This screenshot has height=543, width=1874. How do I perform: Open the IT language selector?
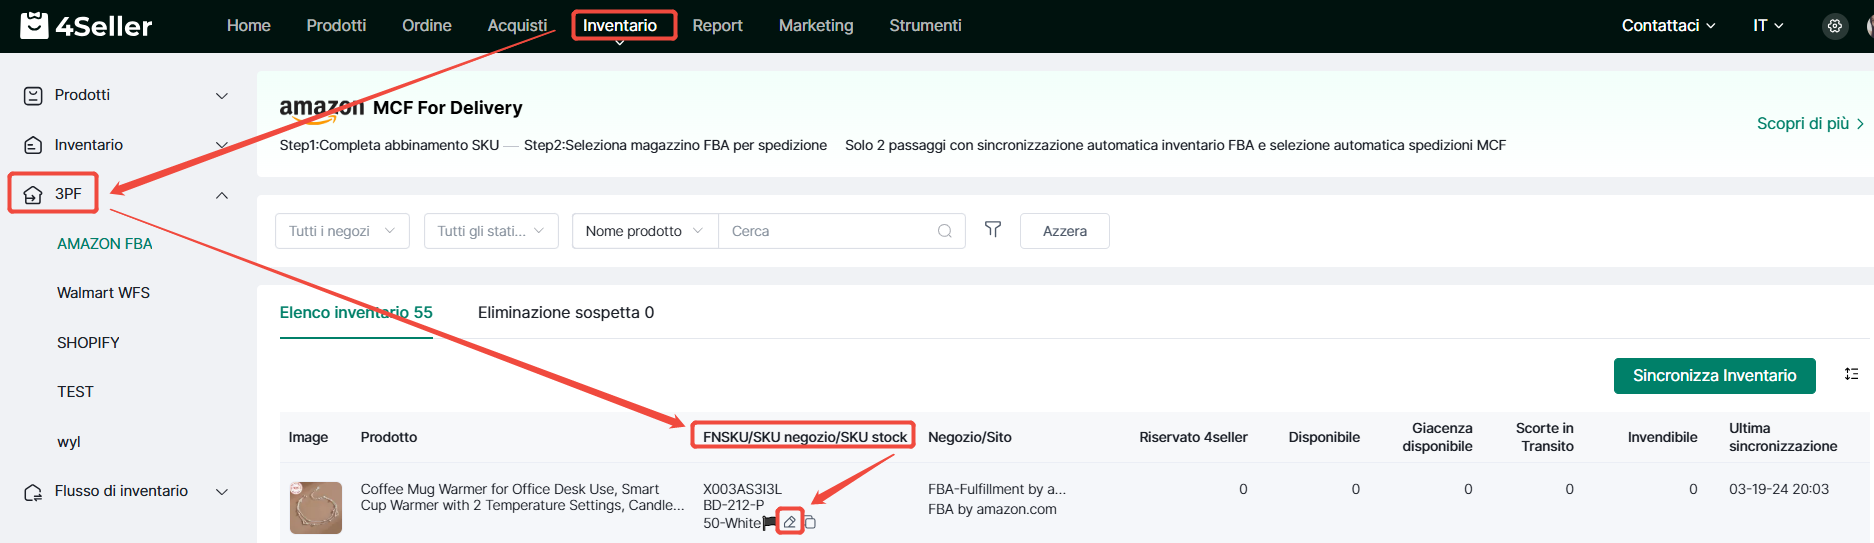tap(1767, 26)
